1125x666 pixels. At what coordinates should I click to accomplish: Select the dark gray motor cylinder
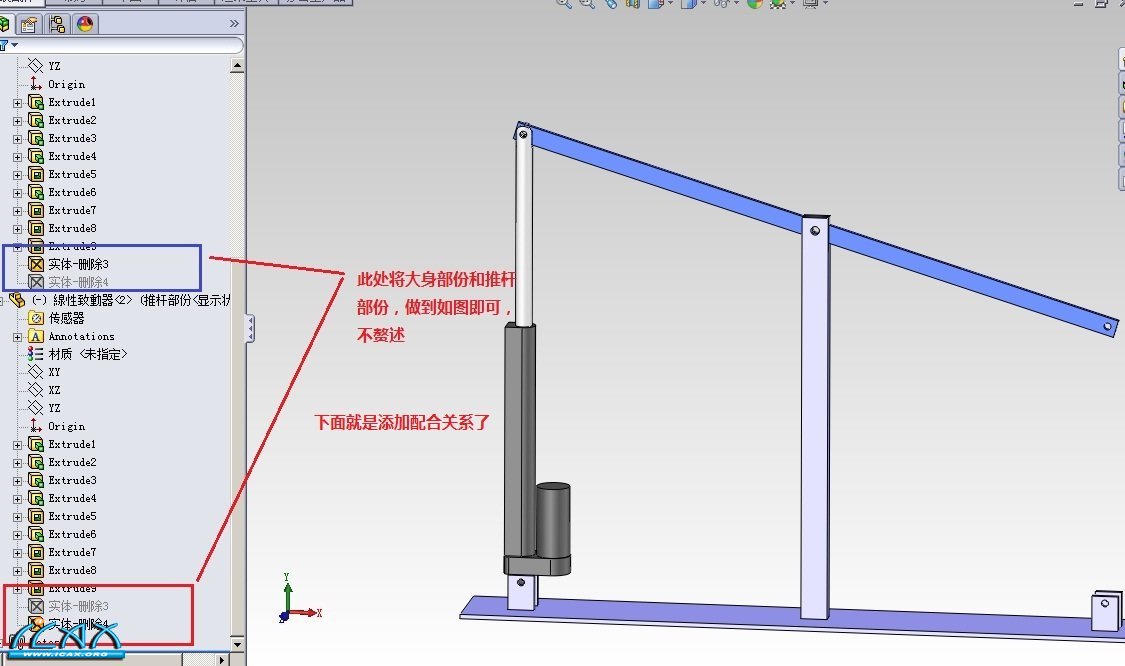point(553,520)
